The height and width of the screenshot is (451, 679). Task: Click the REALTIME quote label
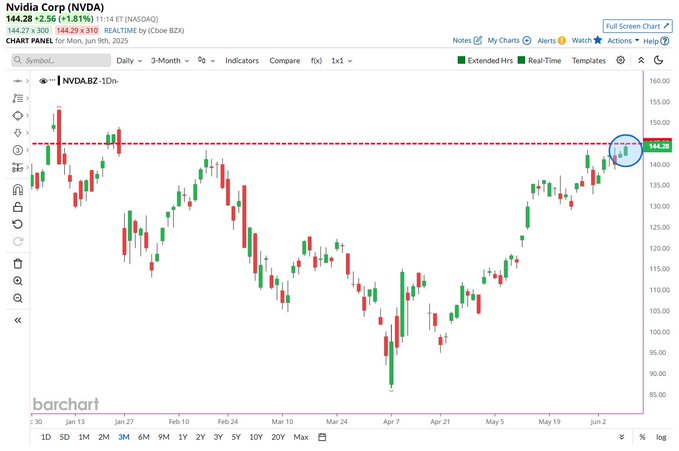tap(120, 30)
